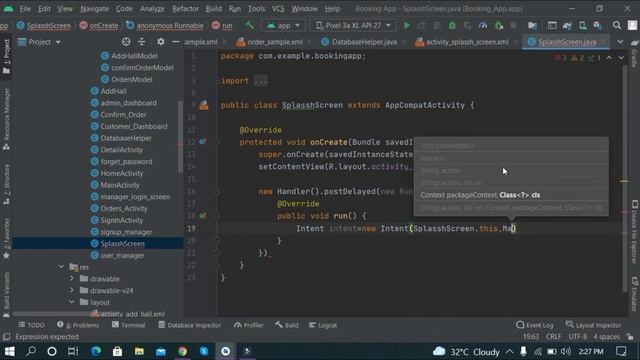Screen dimensions: 640x360
Task: Open the Logcat tool window
Action: coord(323,325)
